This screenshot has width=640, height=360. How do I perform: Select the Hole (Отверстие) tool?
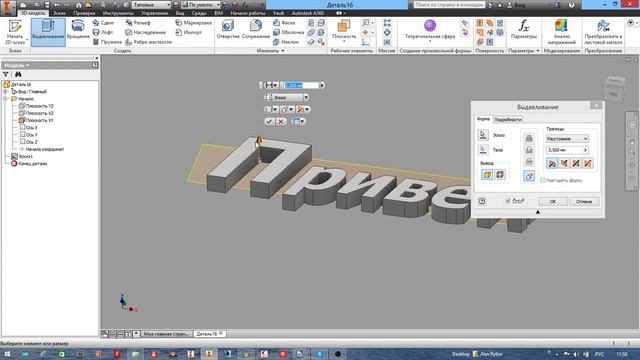[228, 29]
